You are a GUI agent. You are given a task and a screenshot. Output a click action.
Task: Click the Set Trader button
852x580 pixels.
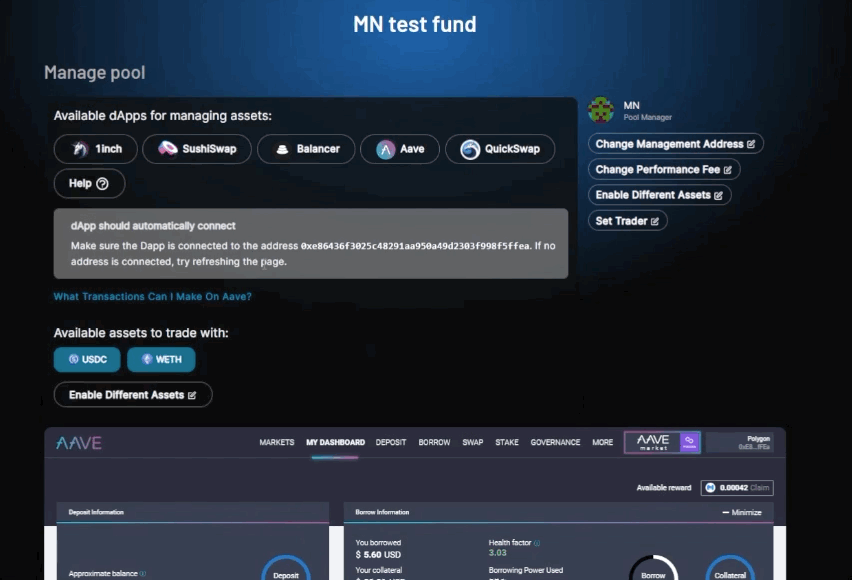(x=628, y=221)
